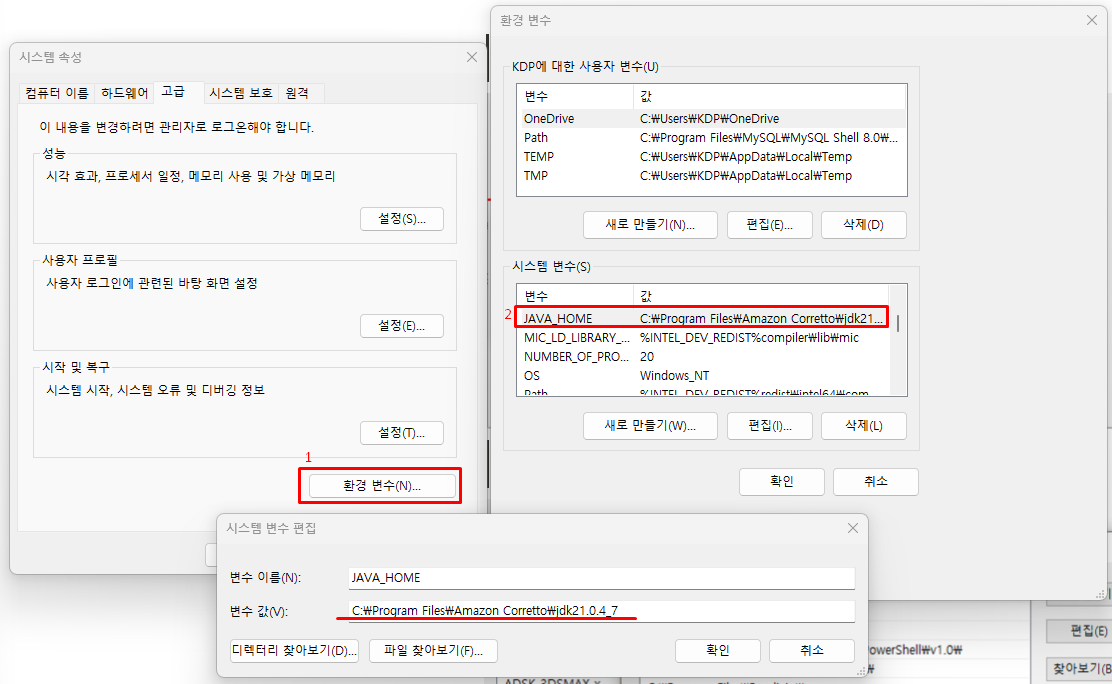1112x684 pixels.
Task: Open the 환경 변수(N)... button
Action: pos(382,485)
